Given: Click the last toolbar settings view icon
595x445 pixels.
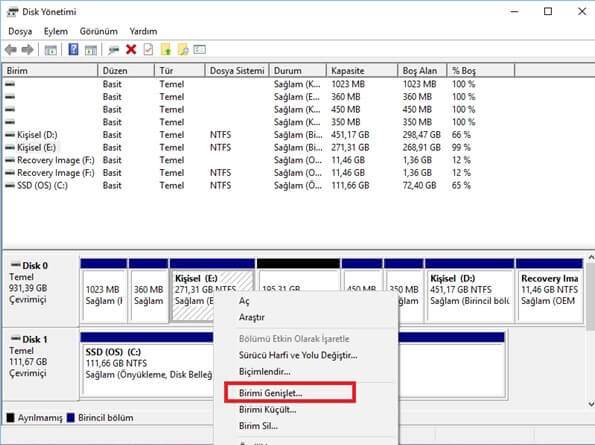Looking at the screenshot, I should (200, 50).
